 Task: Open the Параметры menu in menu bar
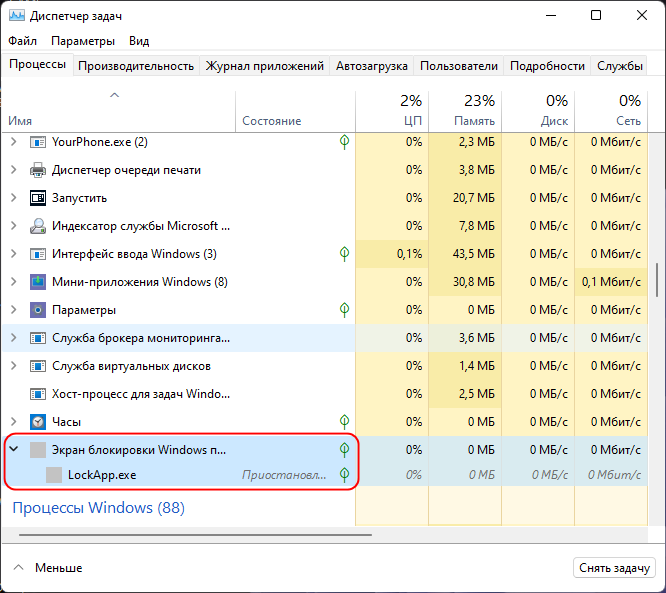tap(83, 41)
